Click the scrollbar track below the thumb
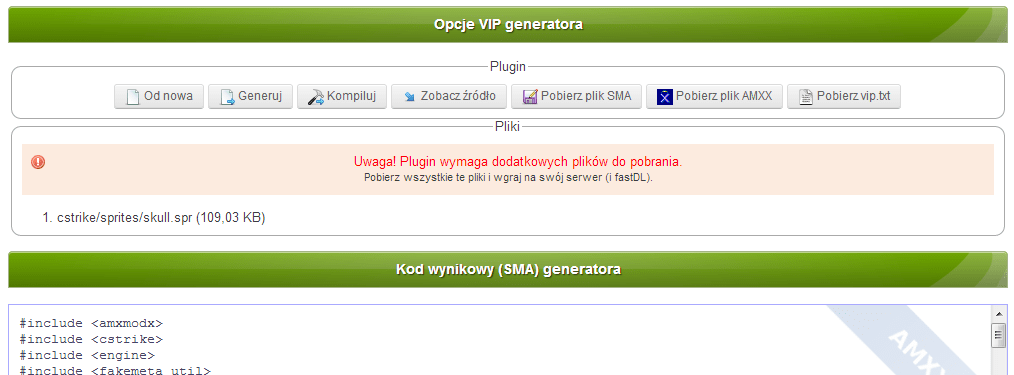The width and height of the screenshot is (1014, 375). [x=998, y=362]
